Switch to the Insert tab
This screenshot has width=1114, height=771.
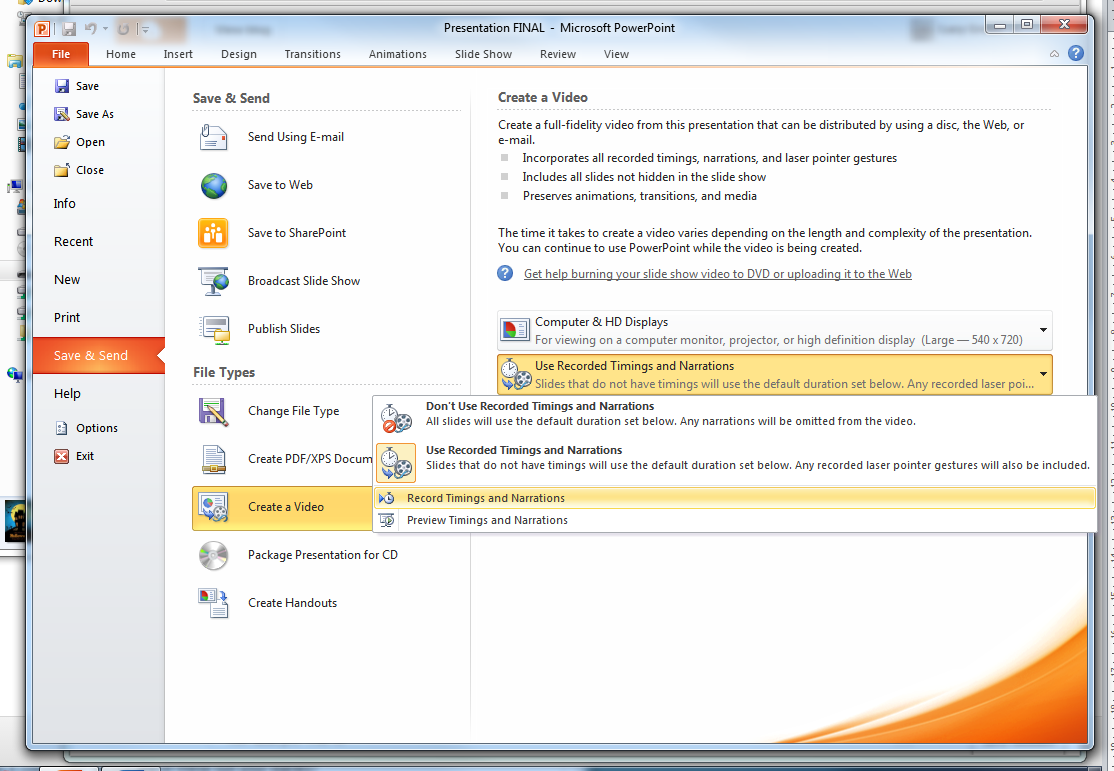(178, 54)
